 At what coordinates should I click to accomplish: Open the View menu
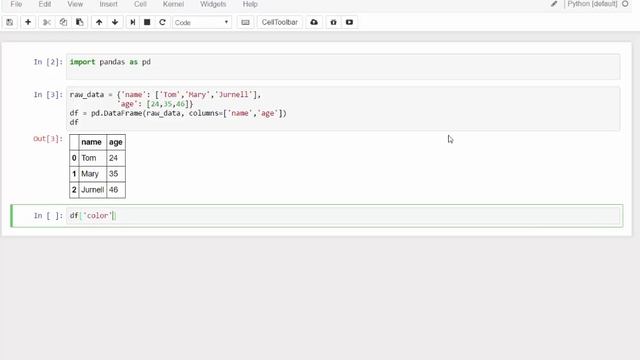(75, 4)
